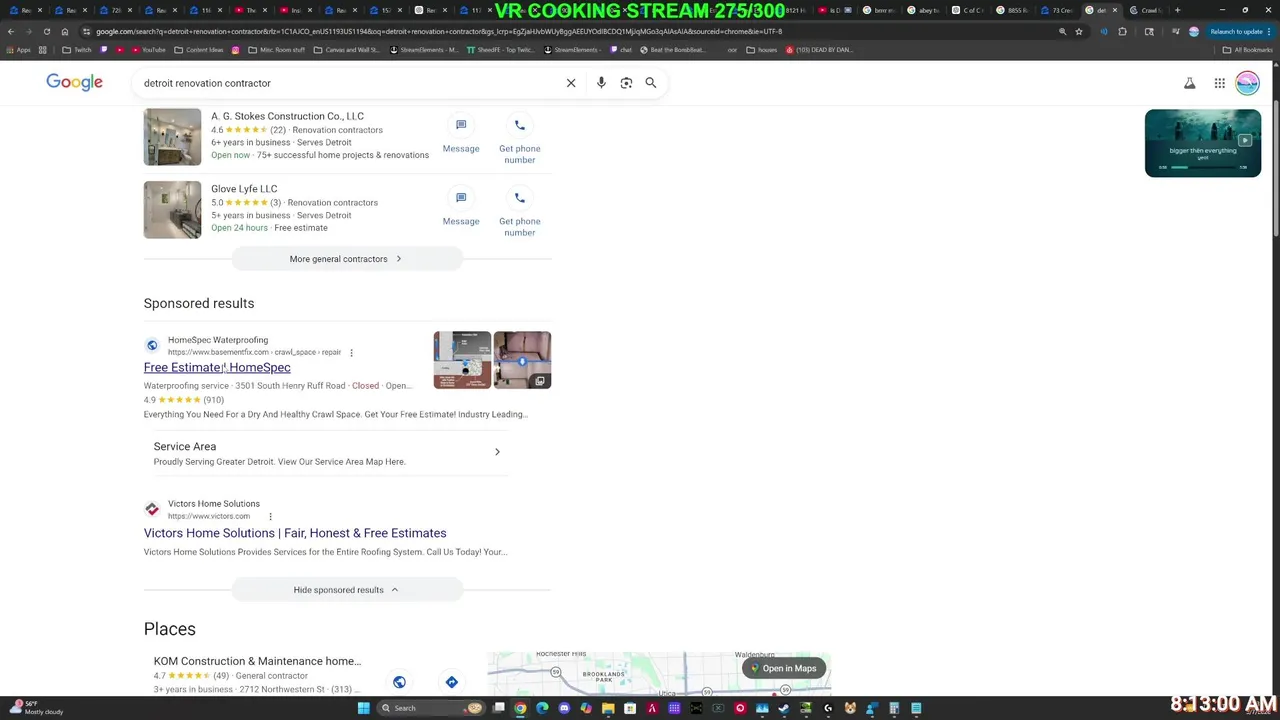Open Google Lens image search icon
Image resolution: width=1280 pixels, height=720 pixels.
(626, 83)
